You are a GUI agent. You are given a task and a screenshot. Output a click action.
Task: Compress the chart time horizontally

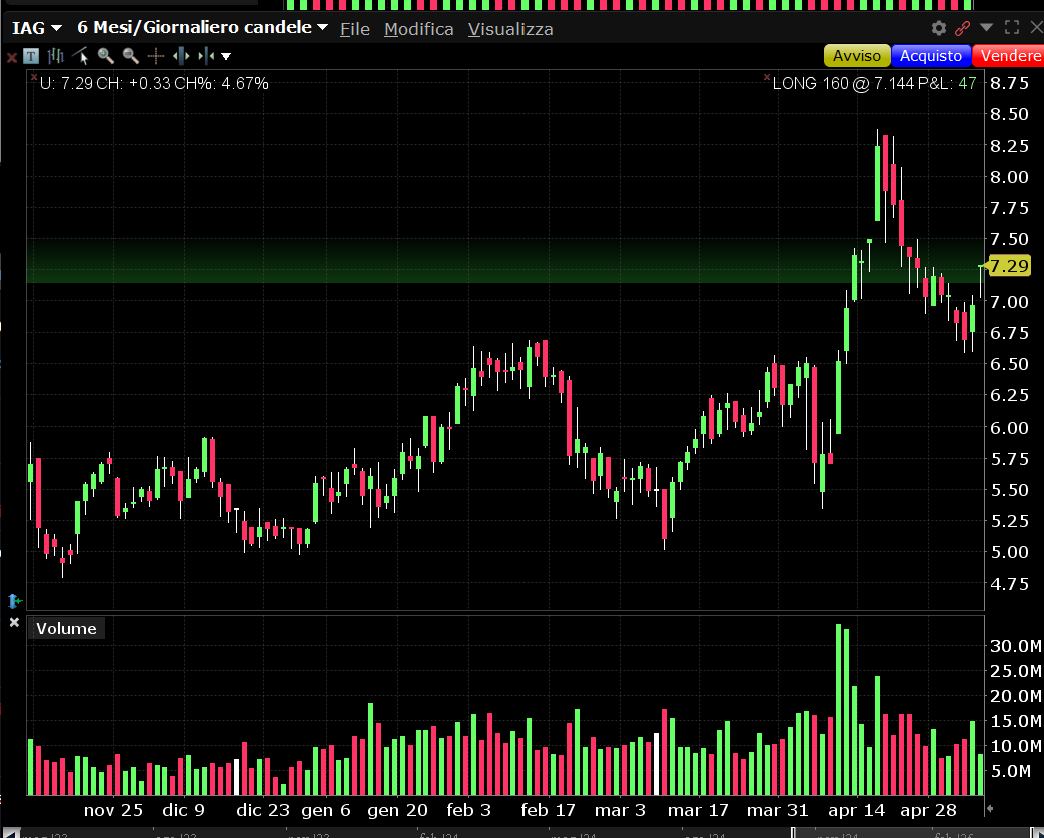coord(206,56)
